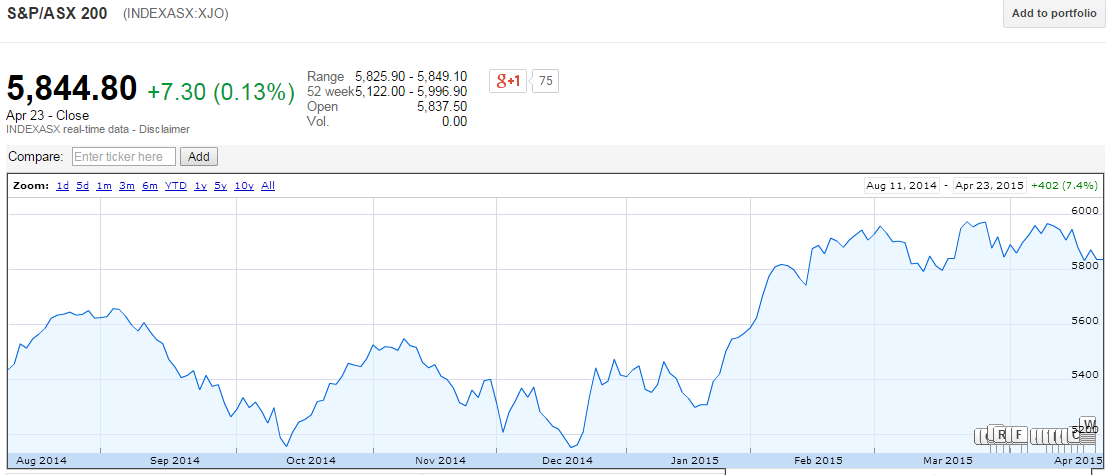Click the 52 week range 5,122.00 - 5,996.90
The height and width of the screenshot is (475, 1106).
pyautogui.click(x=411, y=91)
